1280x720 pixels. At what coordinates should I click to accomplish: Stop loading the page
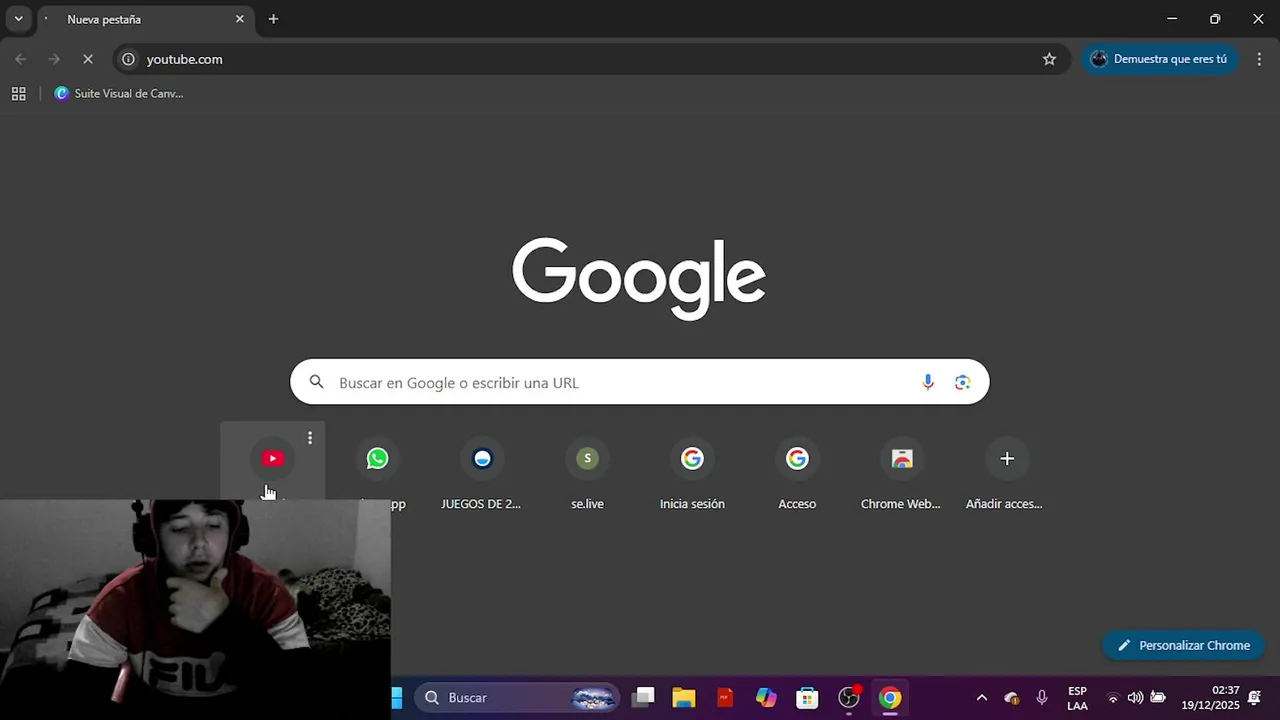click(x=88, y=59)
